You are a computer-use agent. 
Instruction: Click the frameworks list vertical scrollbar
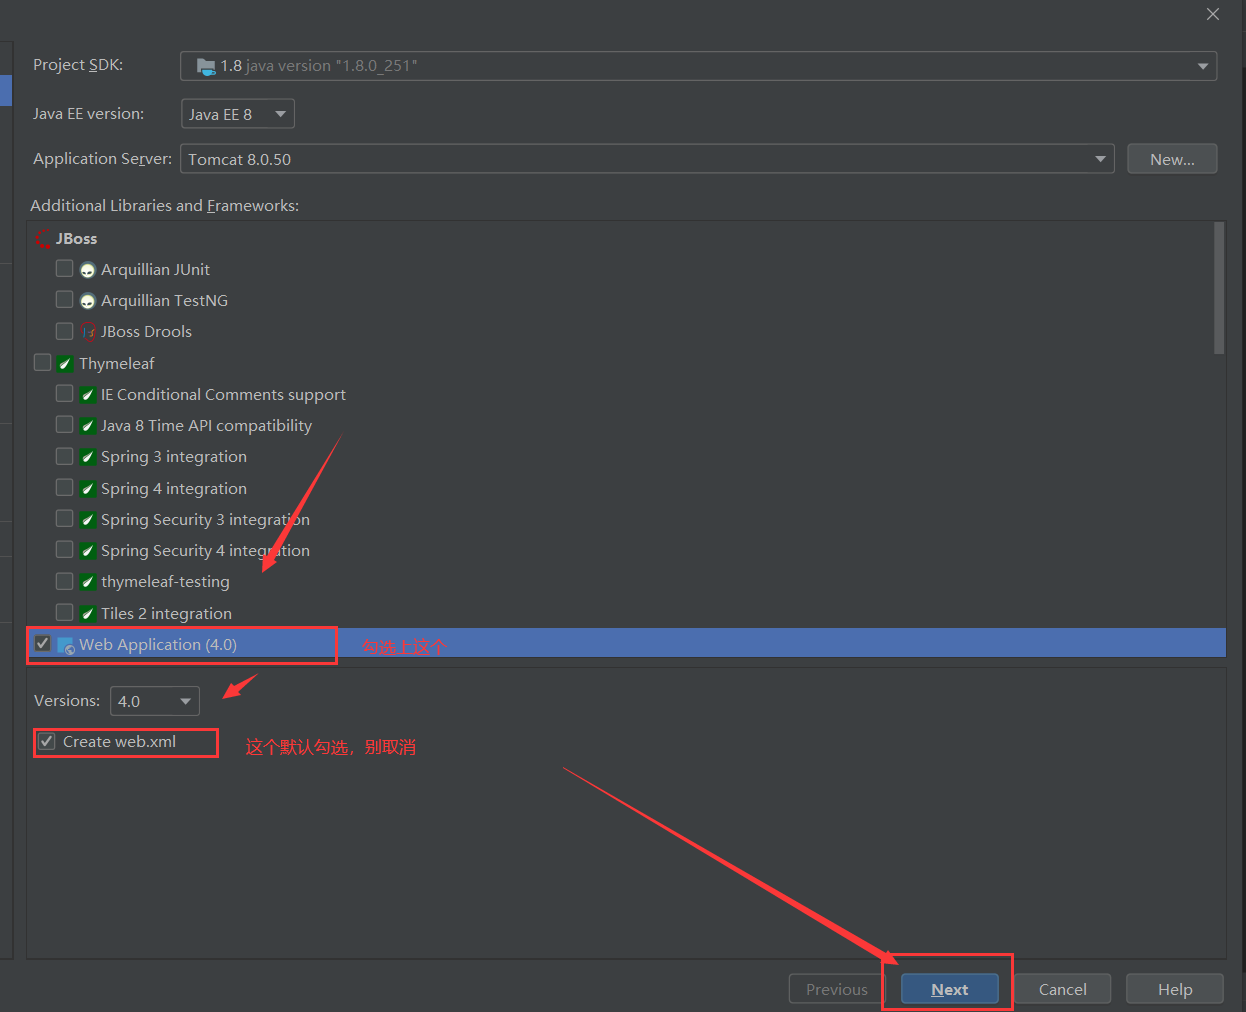(x=1219, y=288)
